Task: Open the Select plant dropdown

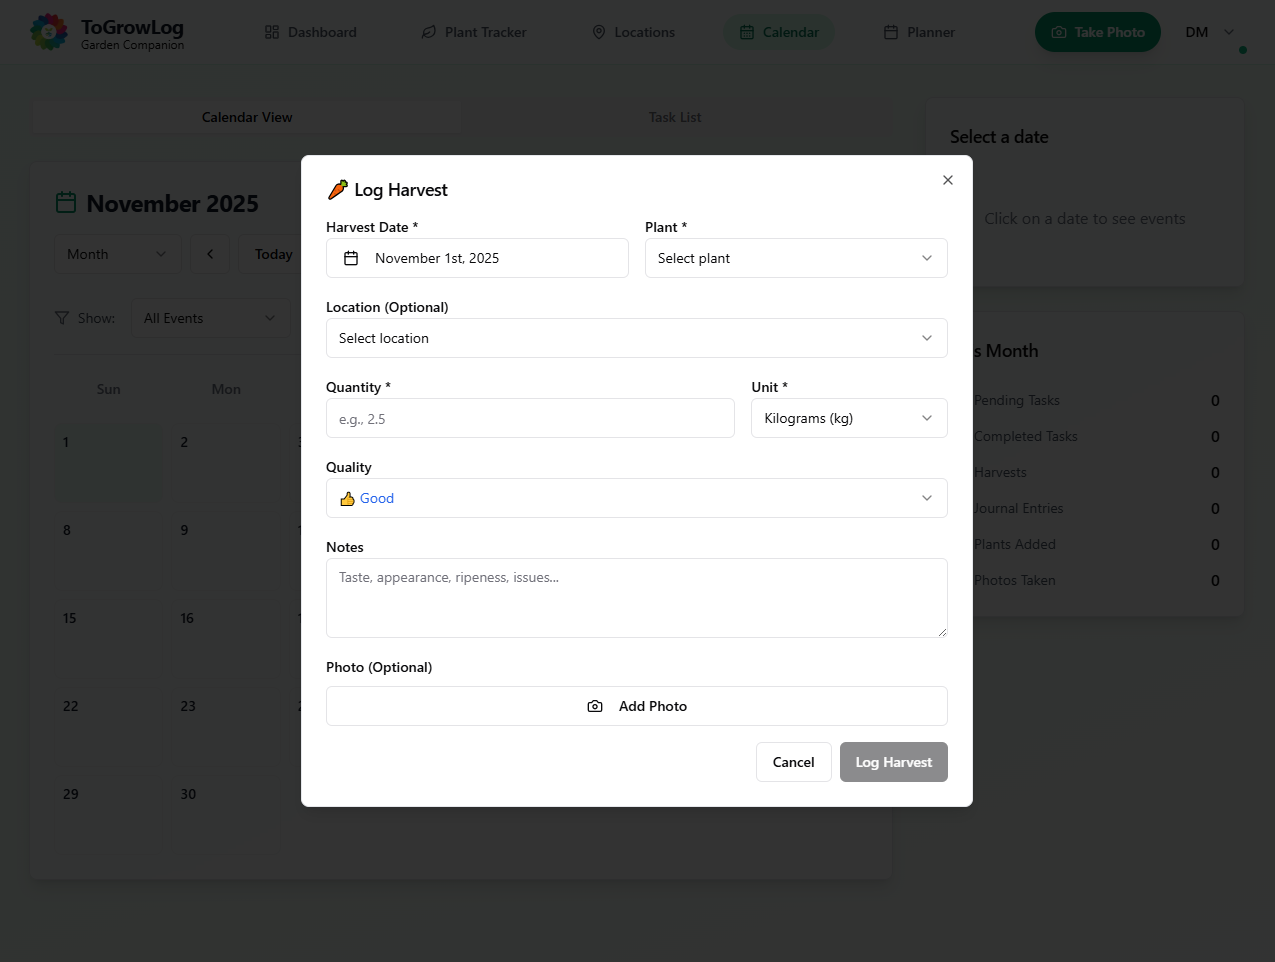Action: 796,258
